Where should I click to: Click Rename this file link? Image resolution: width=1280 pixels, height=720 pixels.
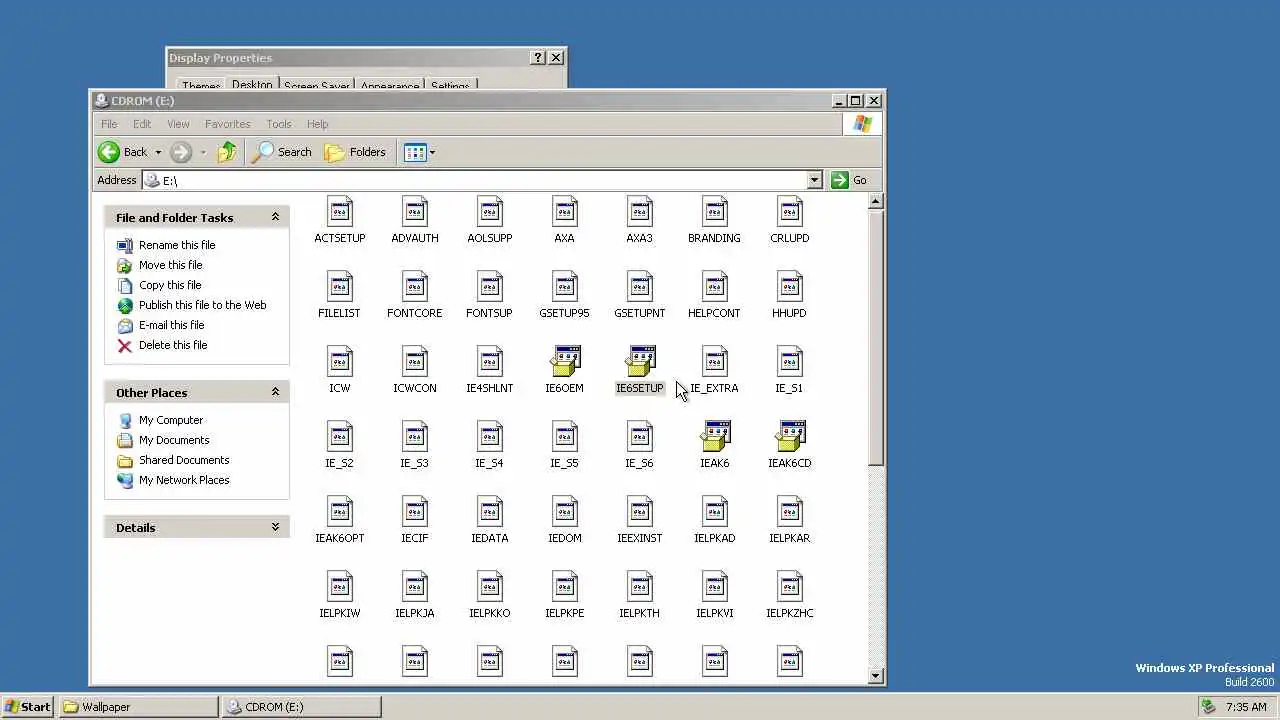tap(177, 245)
